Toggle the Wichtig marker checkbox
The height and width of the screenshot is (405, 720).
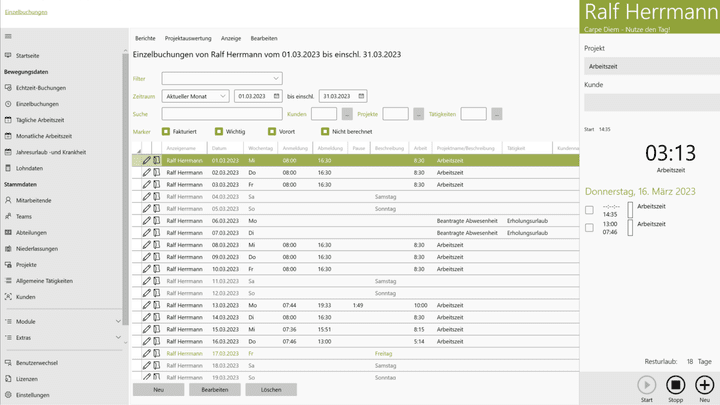tap(219, 131)
